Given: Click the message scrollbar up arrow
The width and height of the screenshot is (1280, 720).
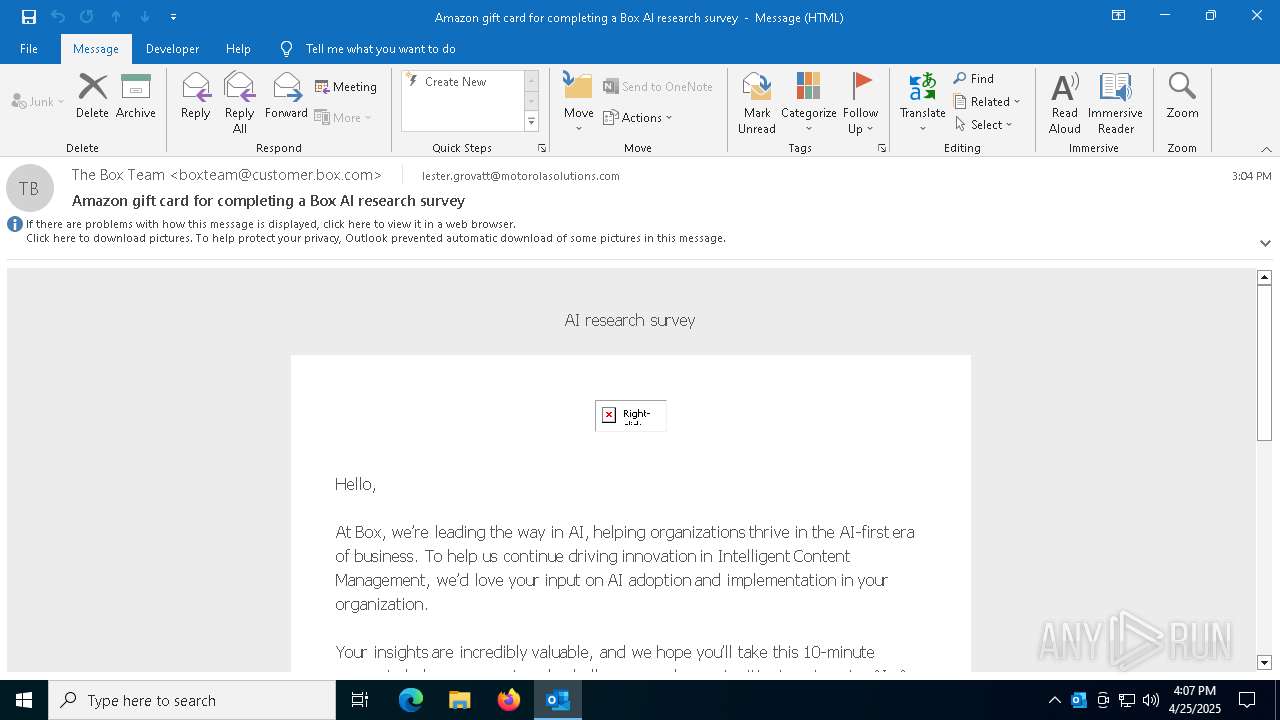Looking at the screenshot, I should [1264, 277].
